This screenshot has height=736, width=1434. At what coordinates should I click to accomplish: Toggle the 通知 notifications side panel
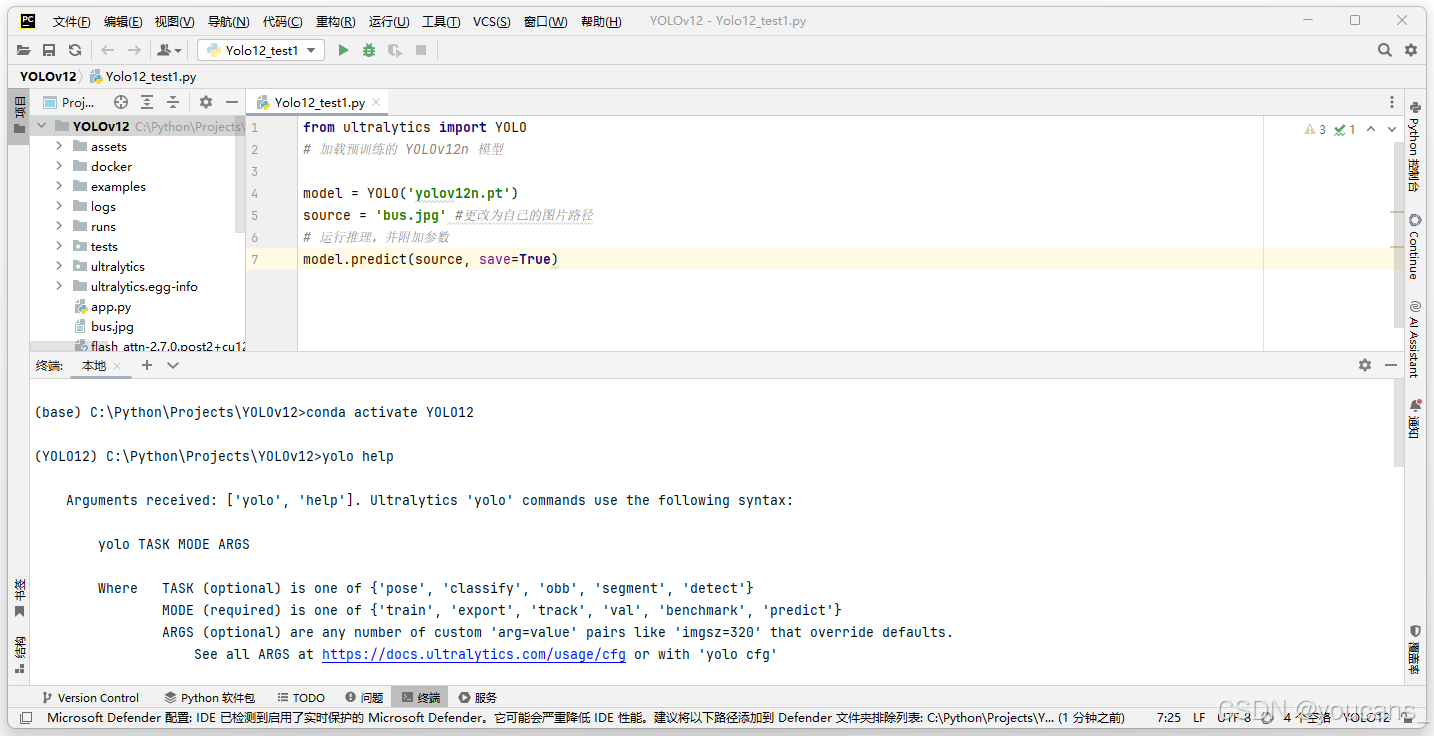point(1414,418)
